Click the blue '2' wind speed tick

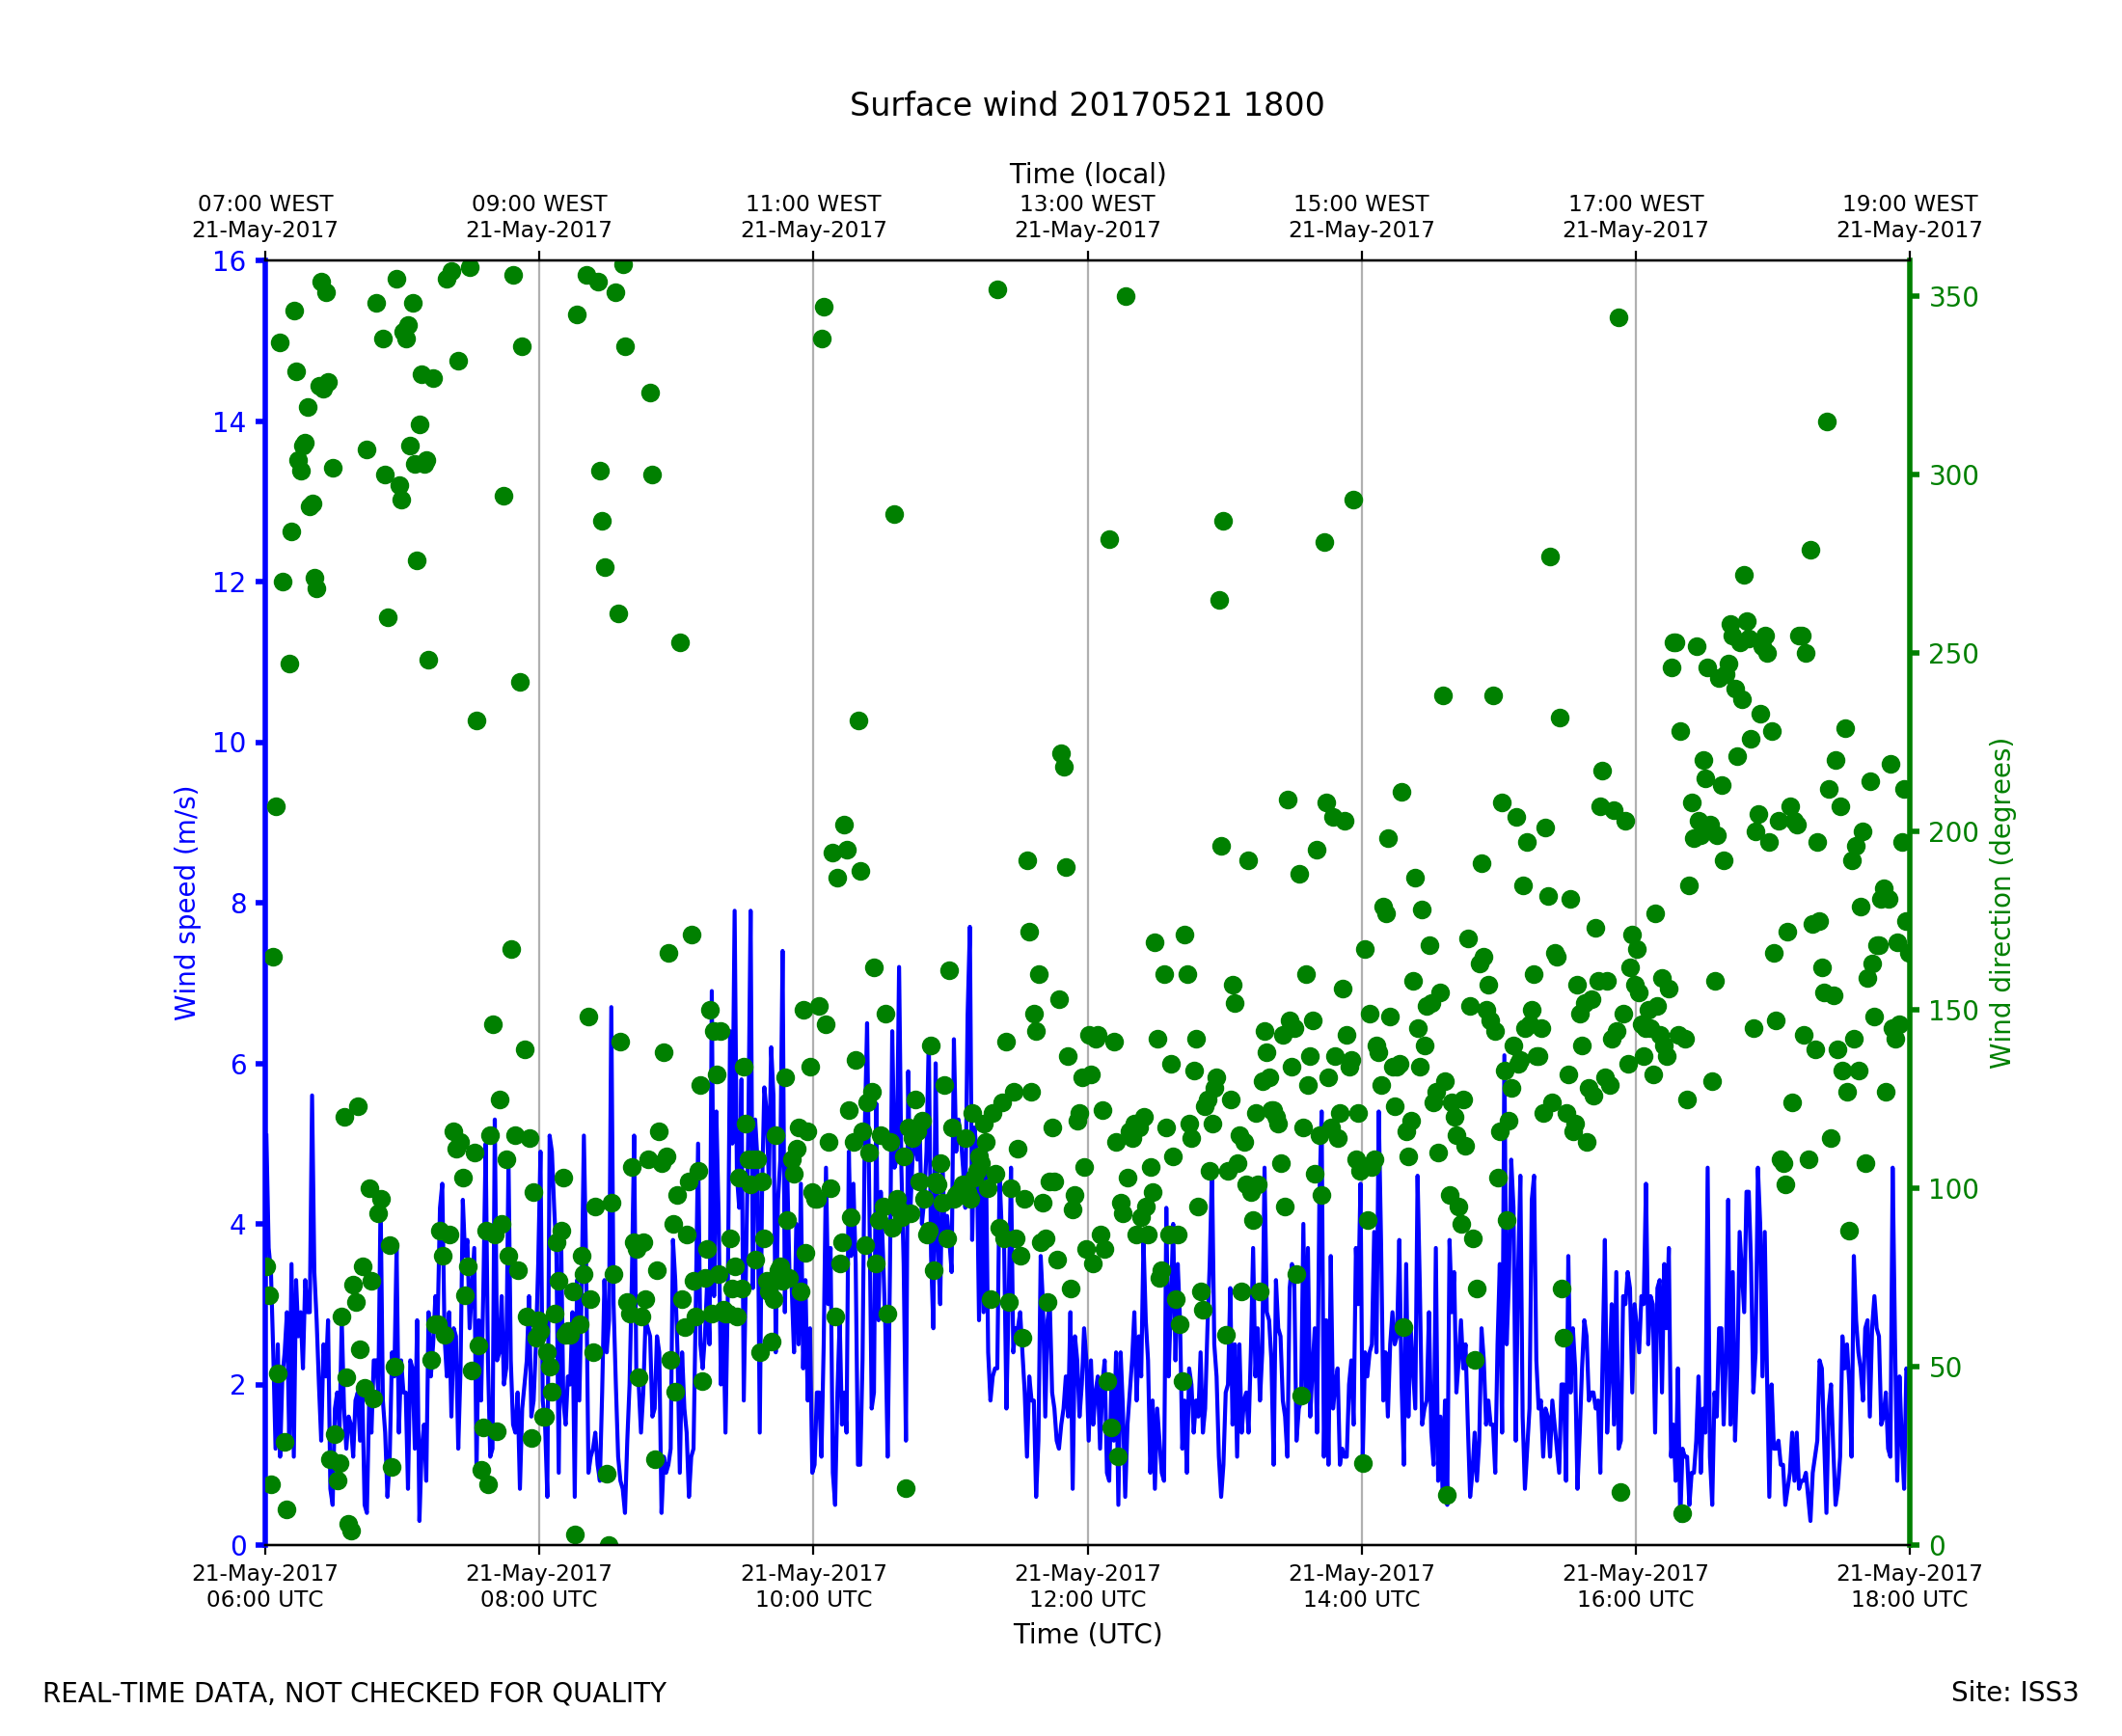click(x=238, y=1385)
